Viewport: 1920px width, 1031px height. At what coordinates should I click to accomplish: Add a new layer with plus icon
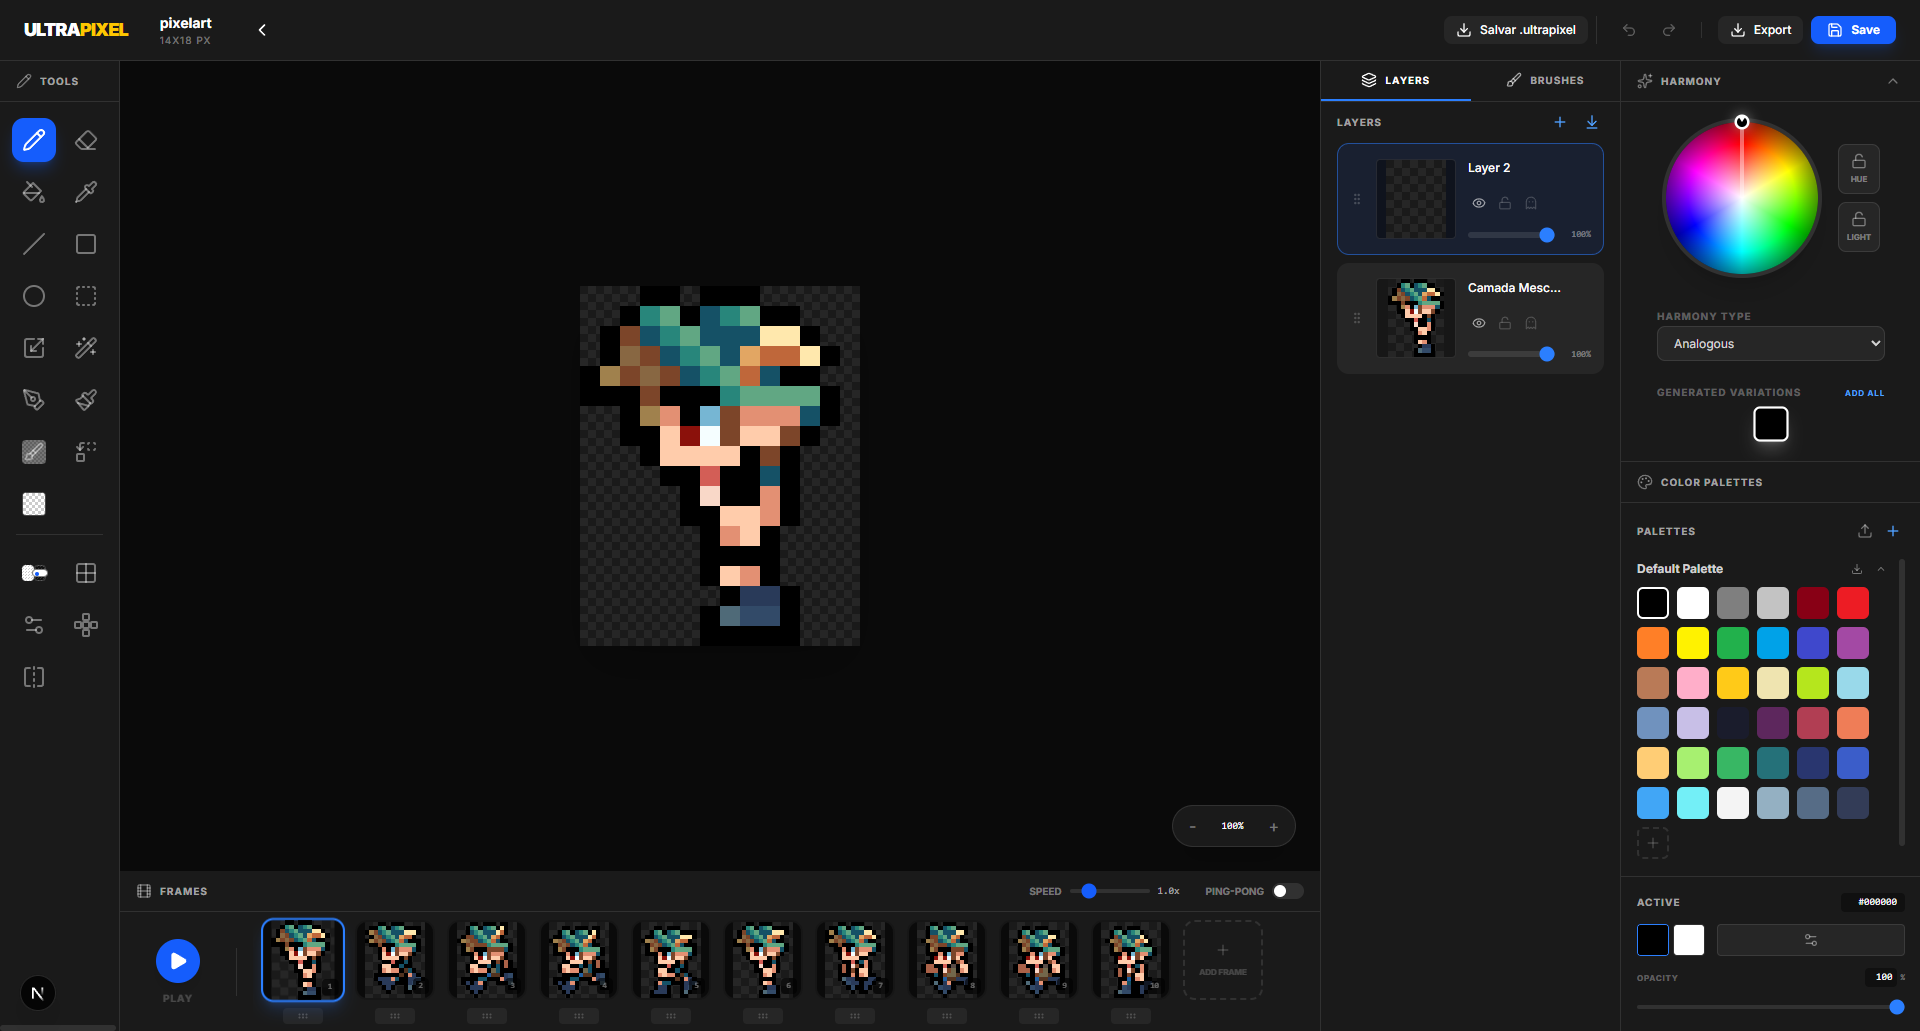click(x=1560, y=122)
